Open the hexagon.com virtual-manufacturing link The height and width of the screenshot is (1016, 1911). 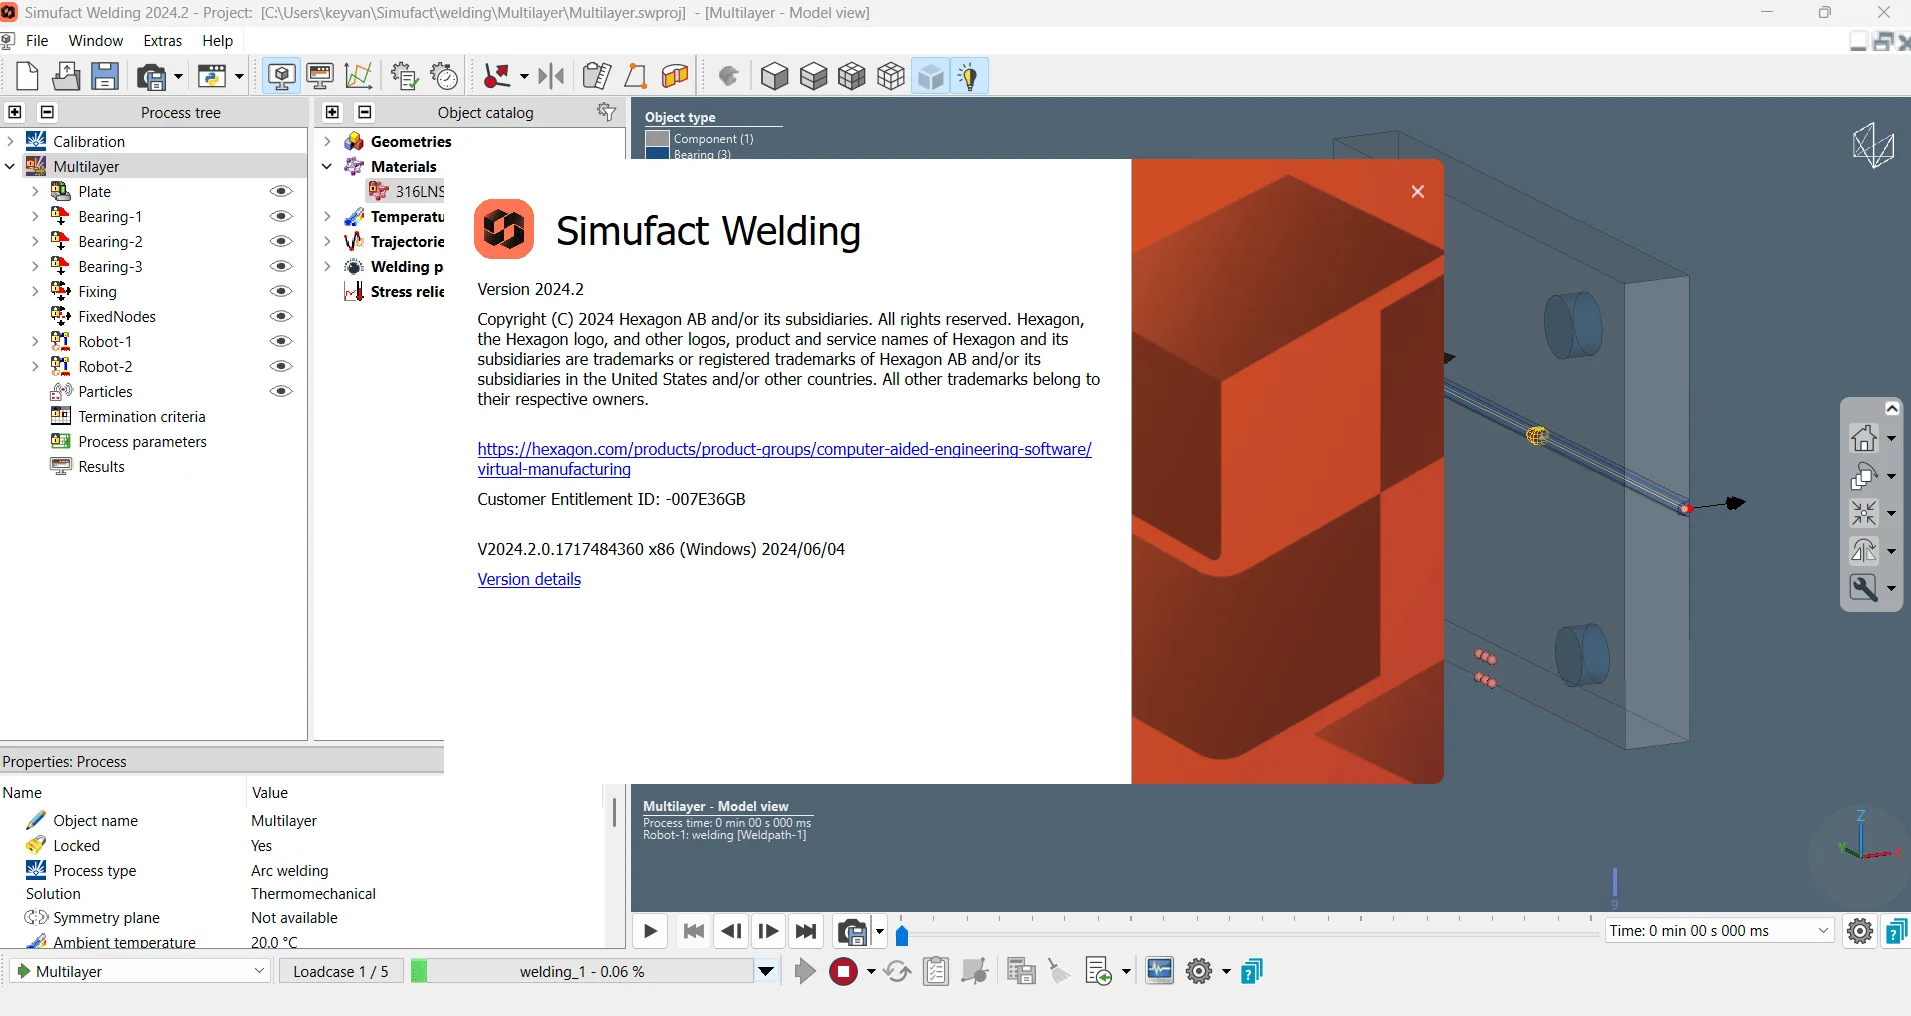pos(784,459)
